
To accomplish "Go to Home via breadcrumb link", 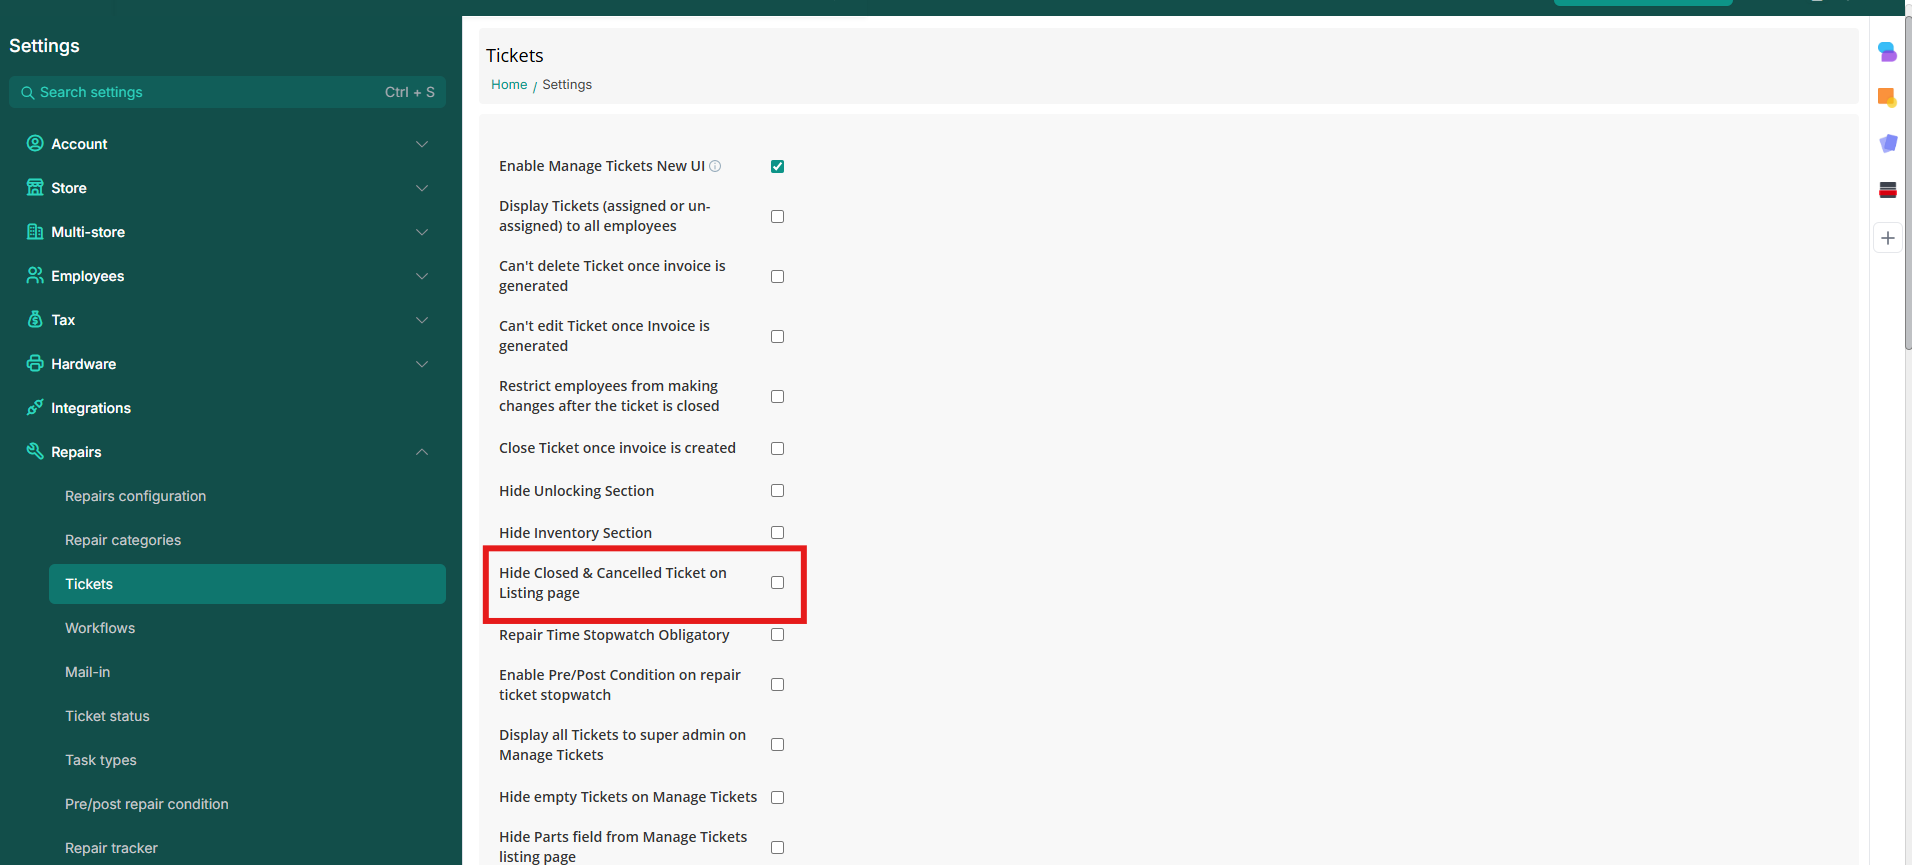I will pyautogui.click(x=509, y=85).
